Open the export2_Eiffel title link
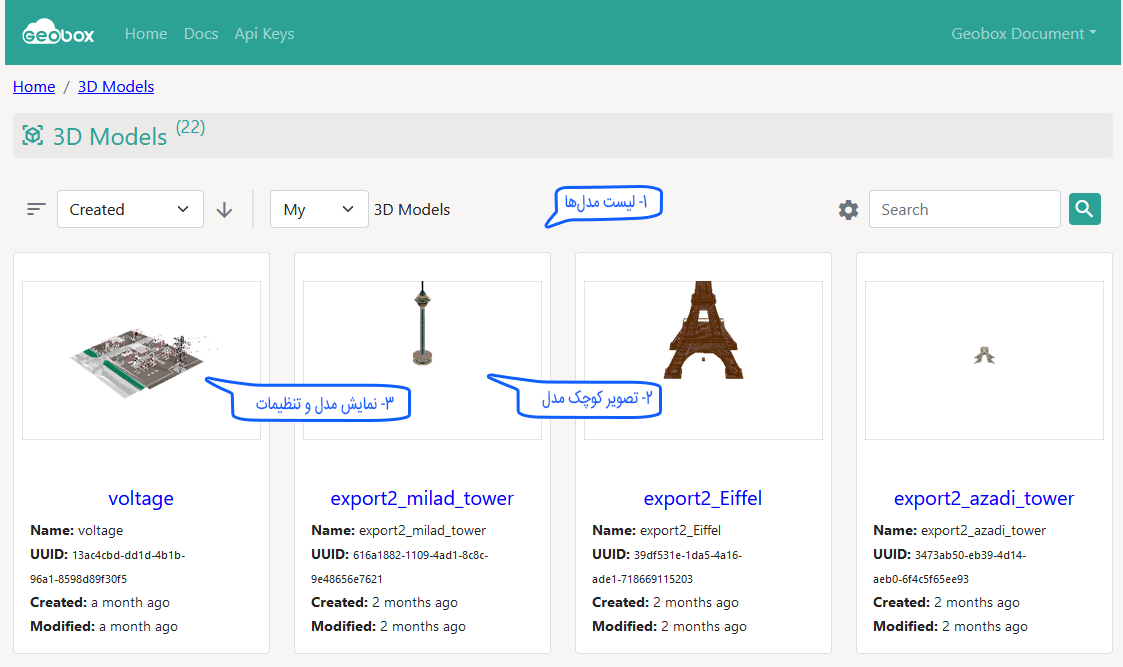Viewport: 1123px width, 667px height. (703, 498)
